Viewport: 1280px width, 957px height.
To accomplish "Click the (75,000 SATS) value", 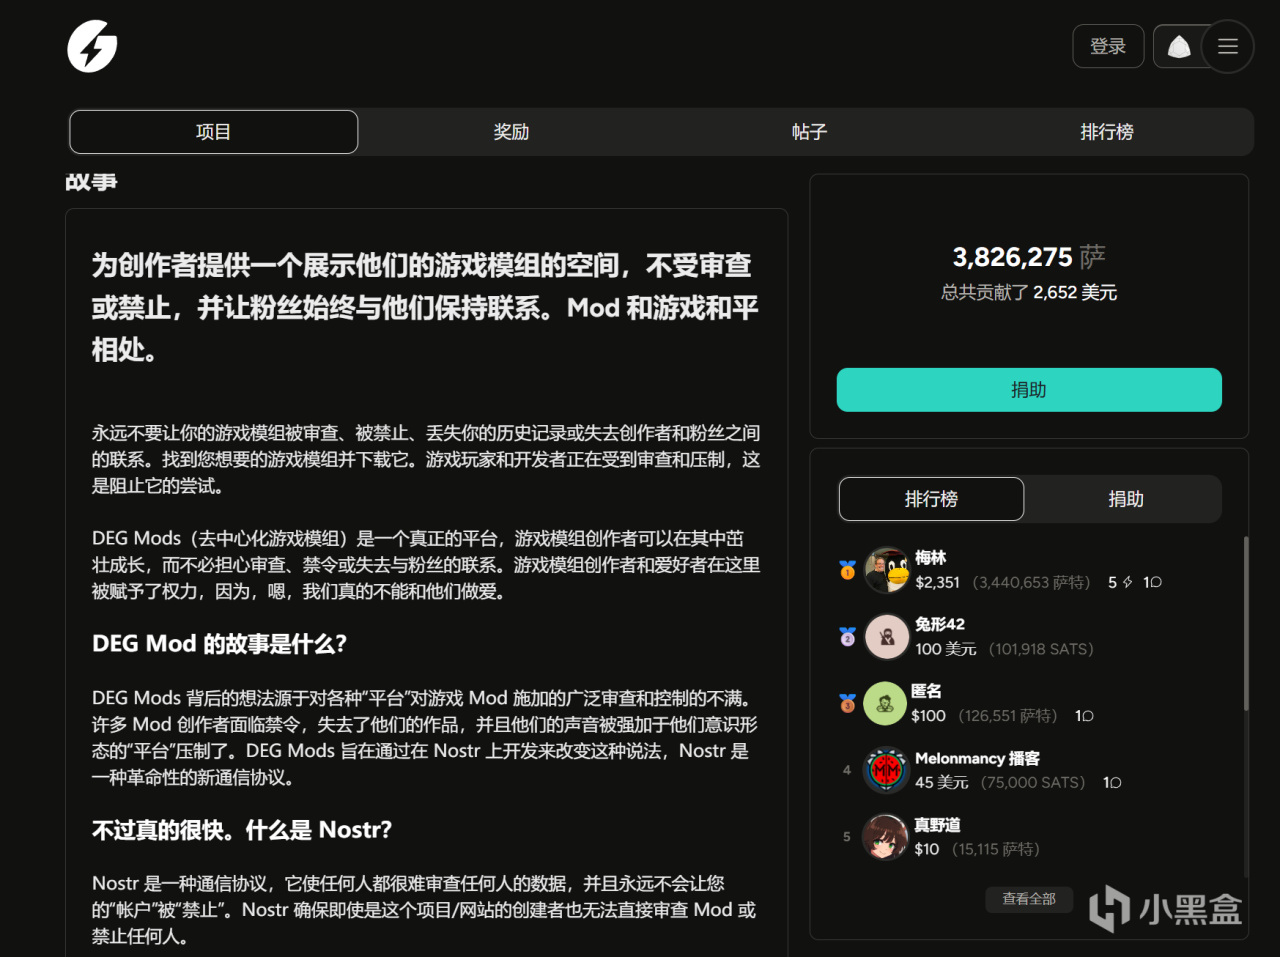I will tap(1033, 783).
